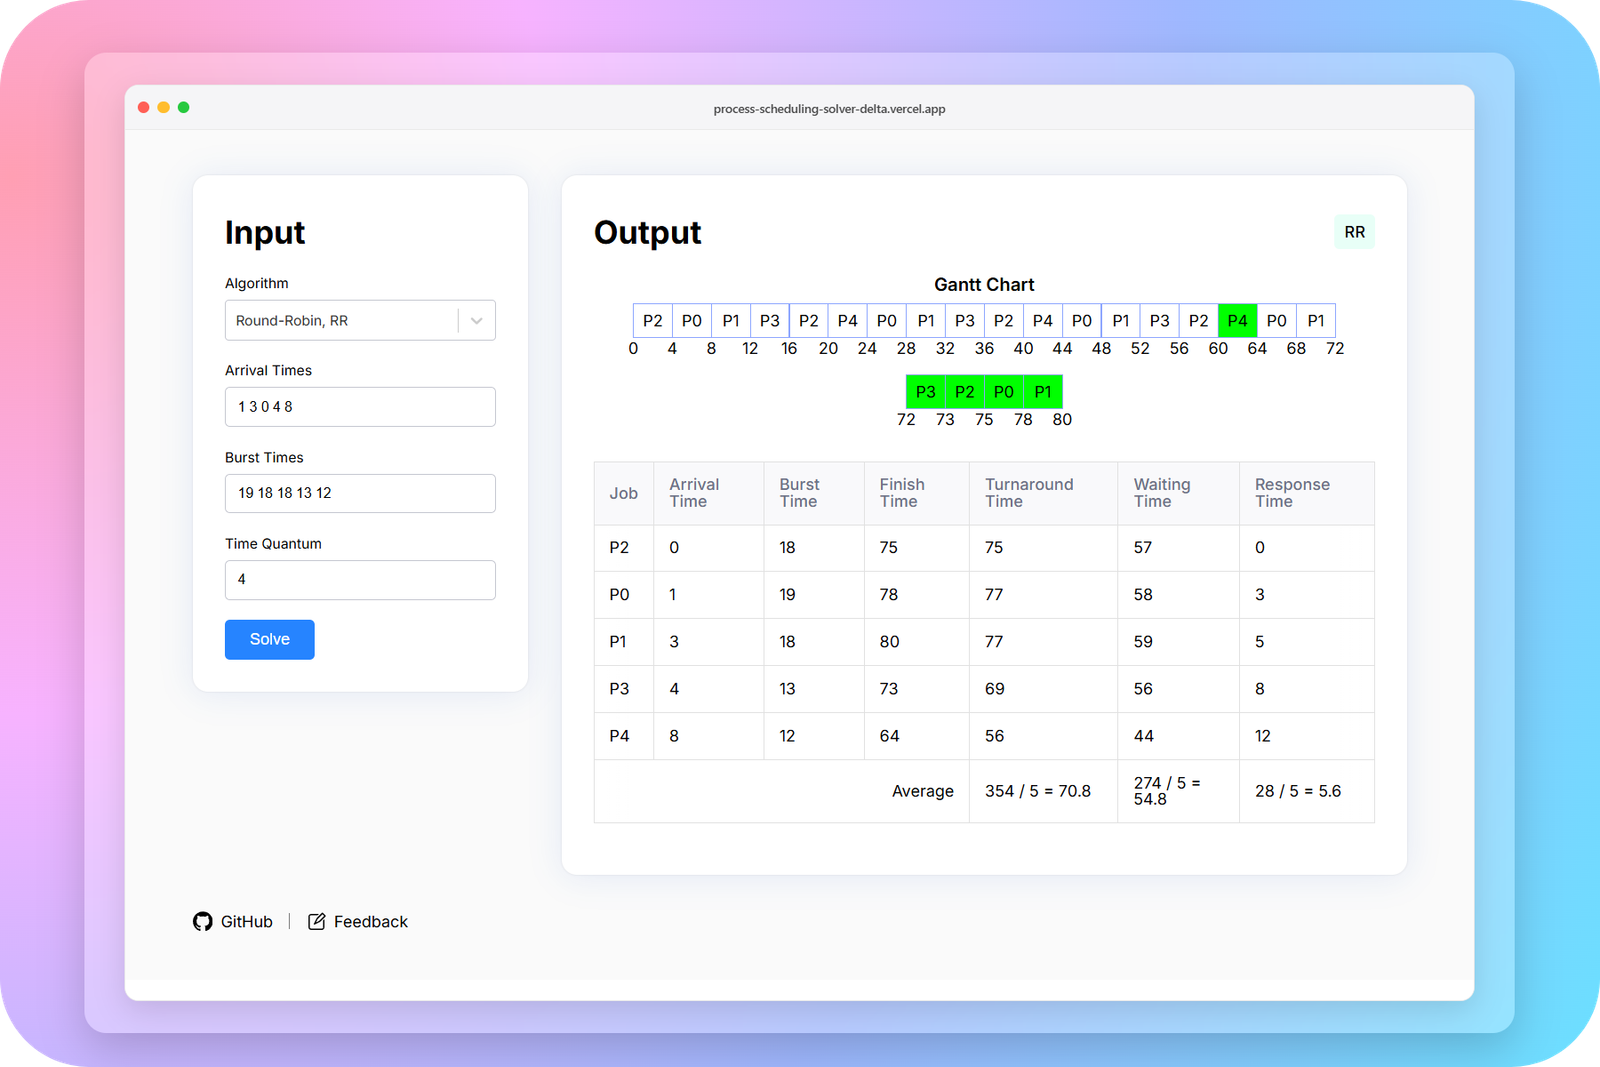Click the green P4 Gantt block
Image resolution: width=1600 pixels, height=1067 pixels.
click(1237, 321)
